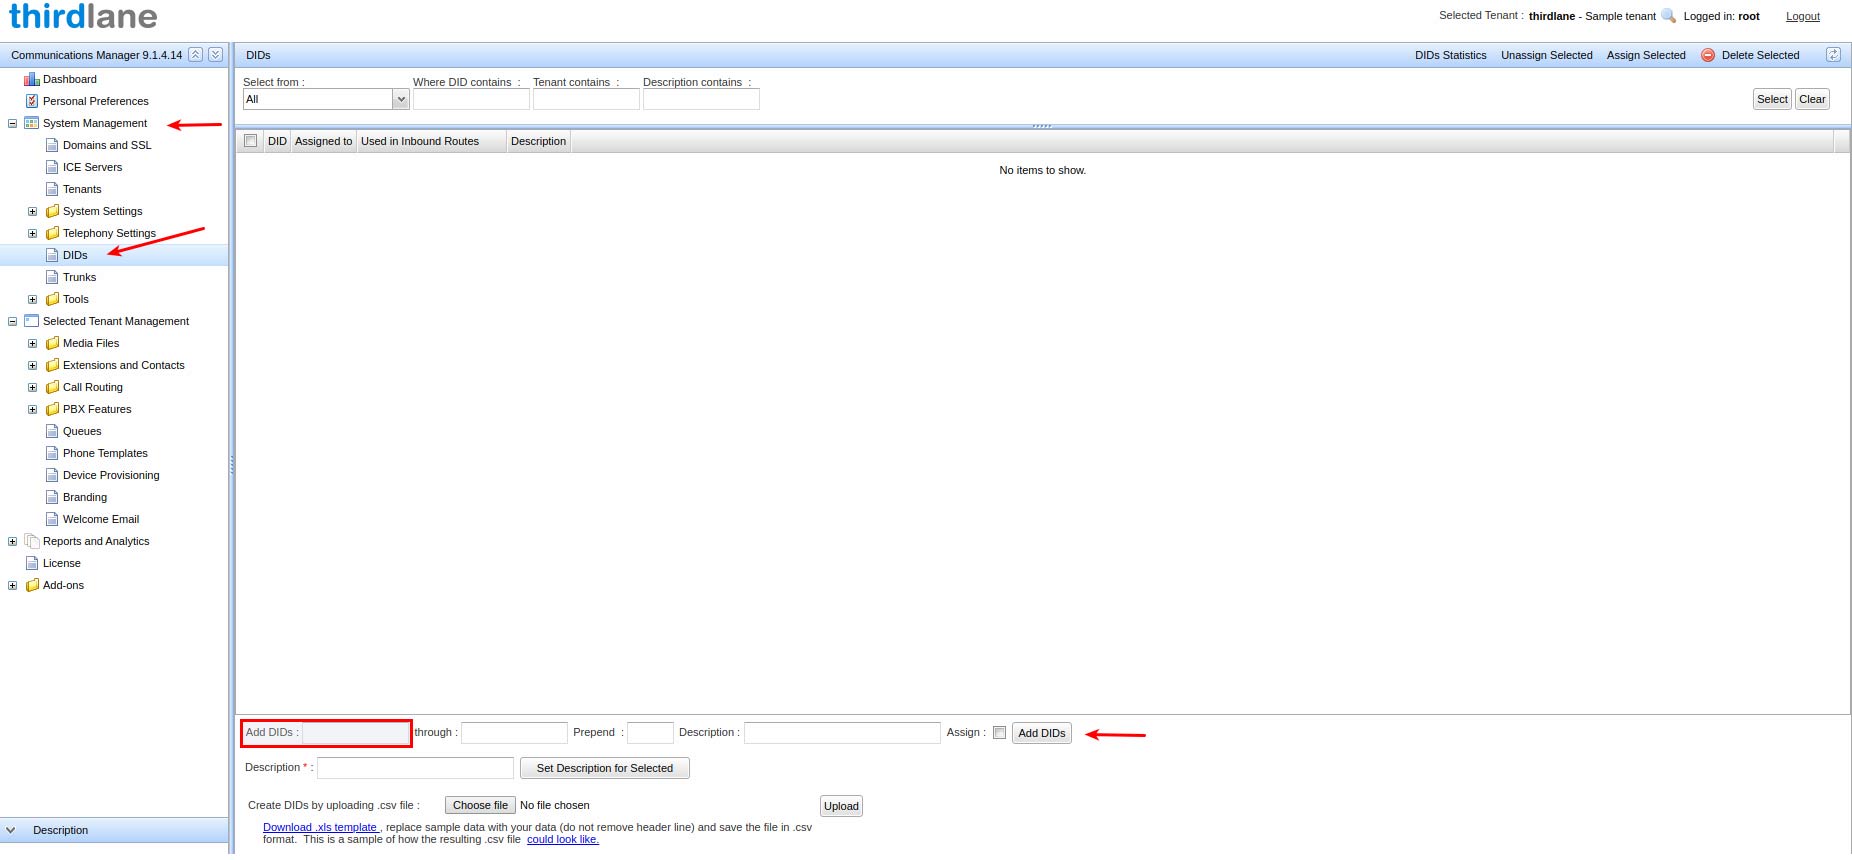This screenshot has height=860, width=1852.
Task: Expand the Telephony Settings folder
Action: click(x=32, y=233)
